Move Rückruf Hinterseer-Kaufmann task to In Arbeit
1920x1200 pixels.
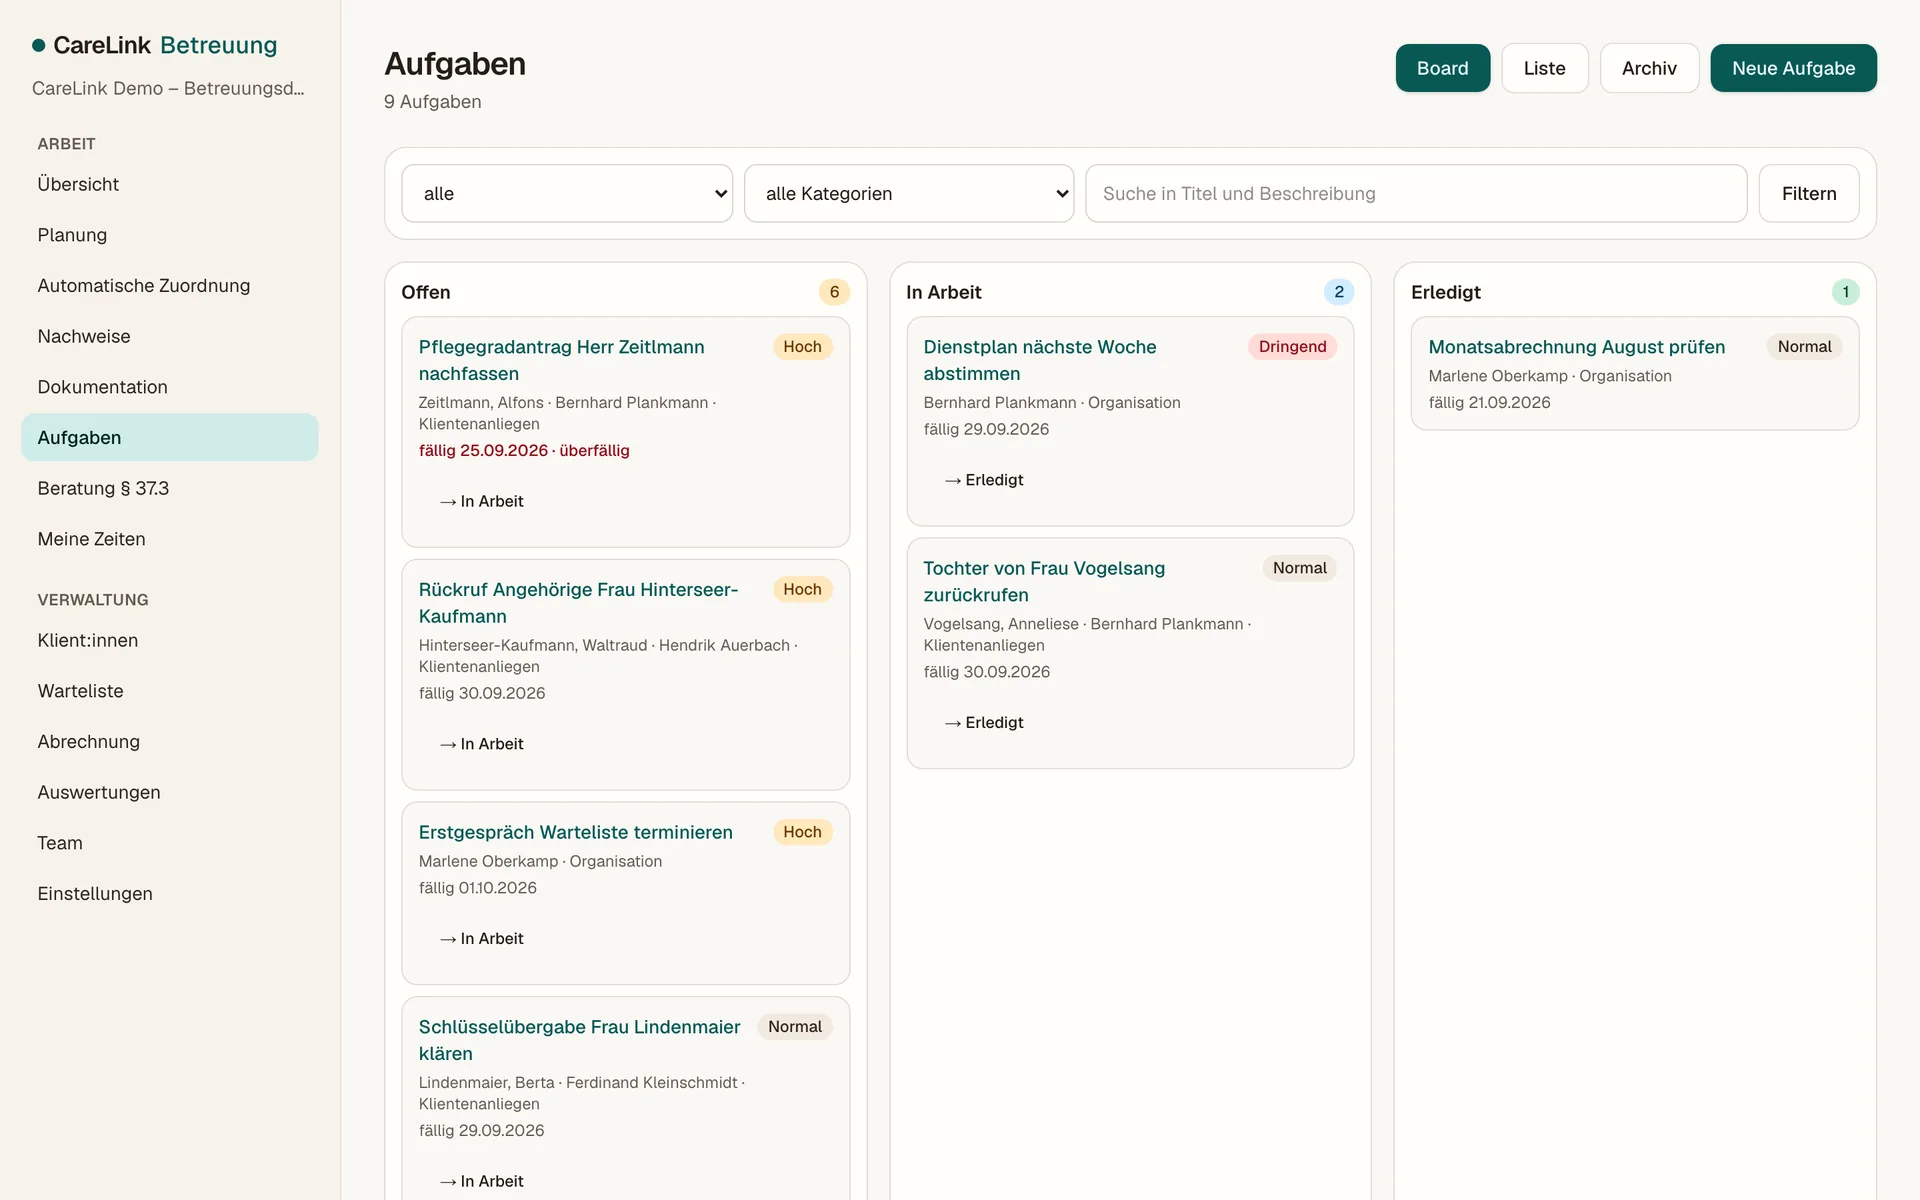click(x=482, y=744)
